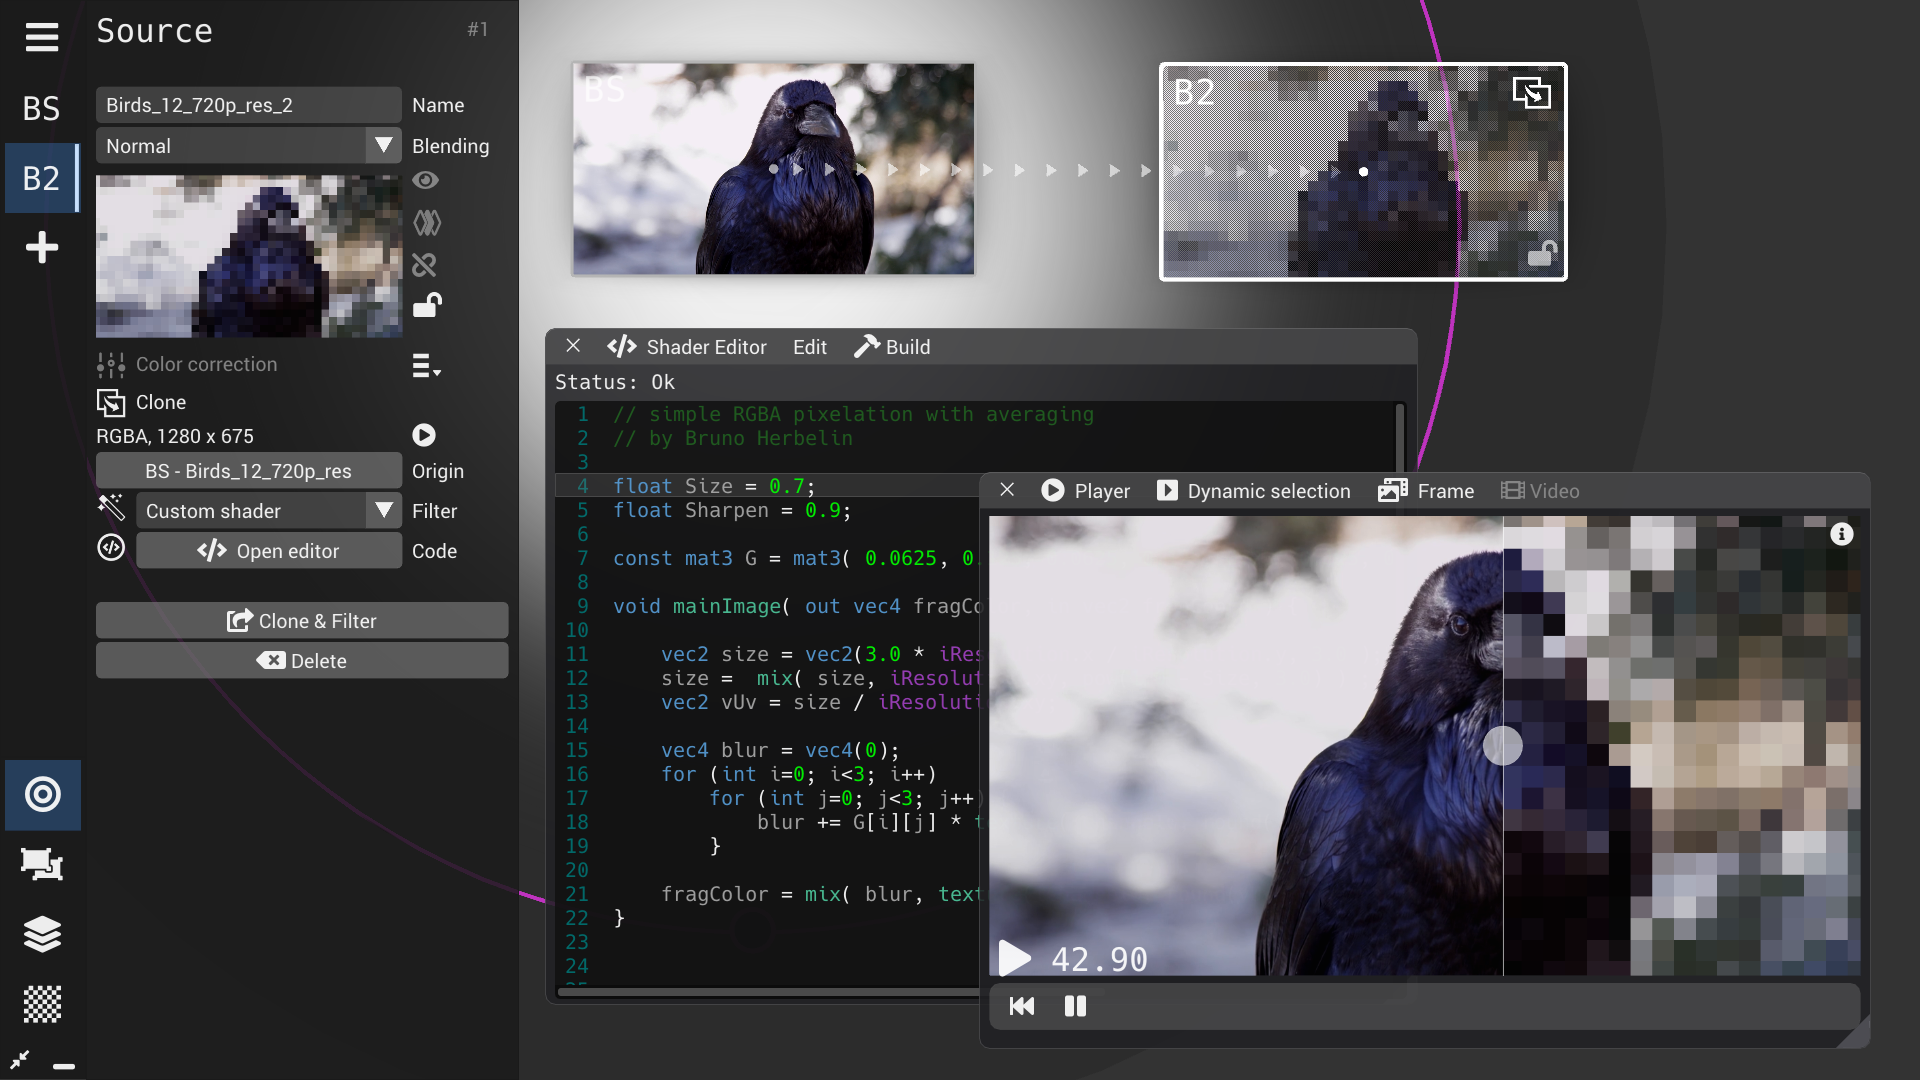Click the clone icon on the B2 preview
The image size is (1920, 1080).
coord(1533,91)
